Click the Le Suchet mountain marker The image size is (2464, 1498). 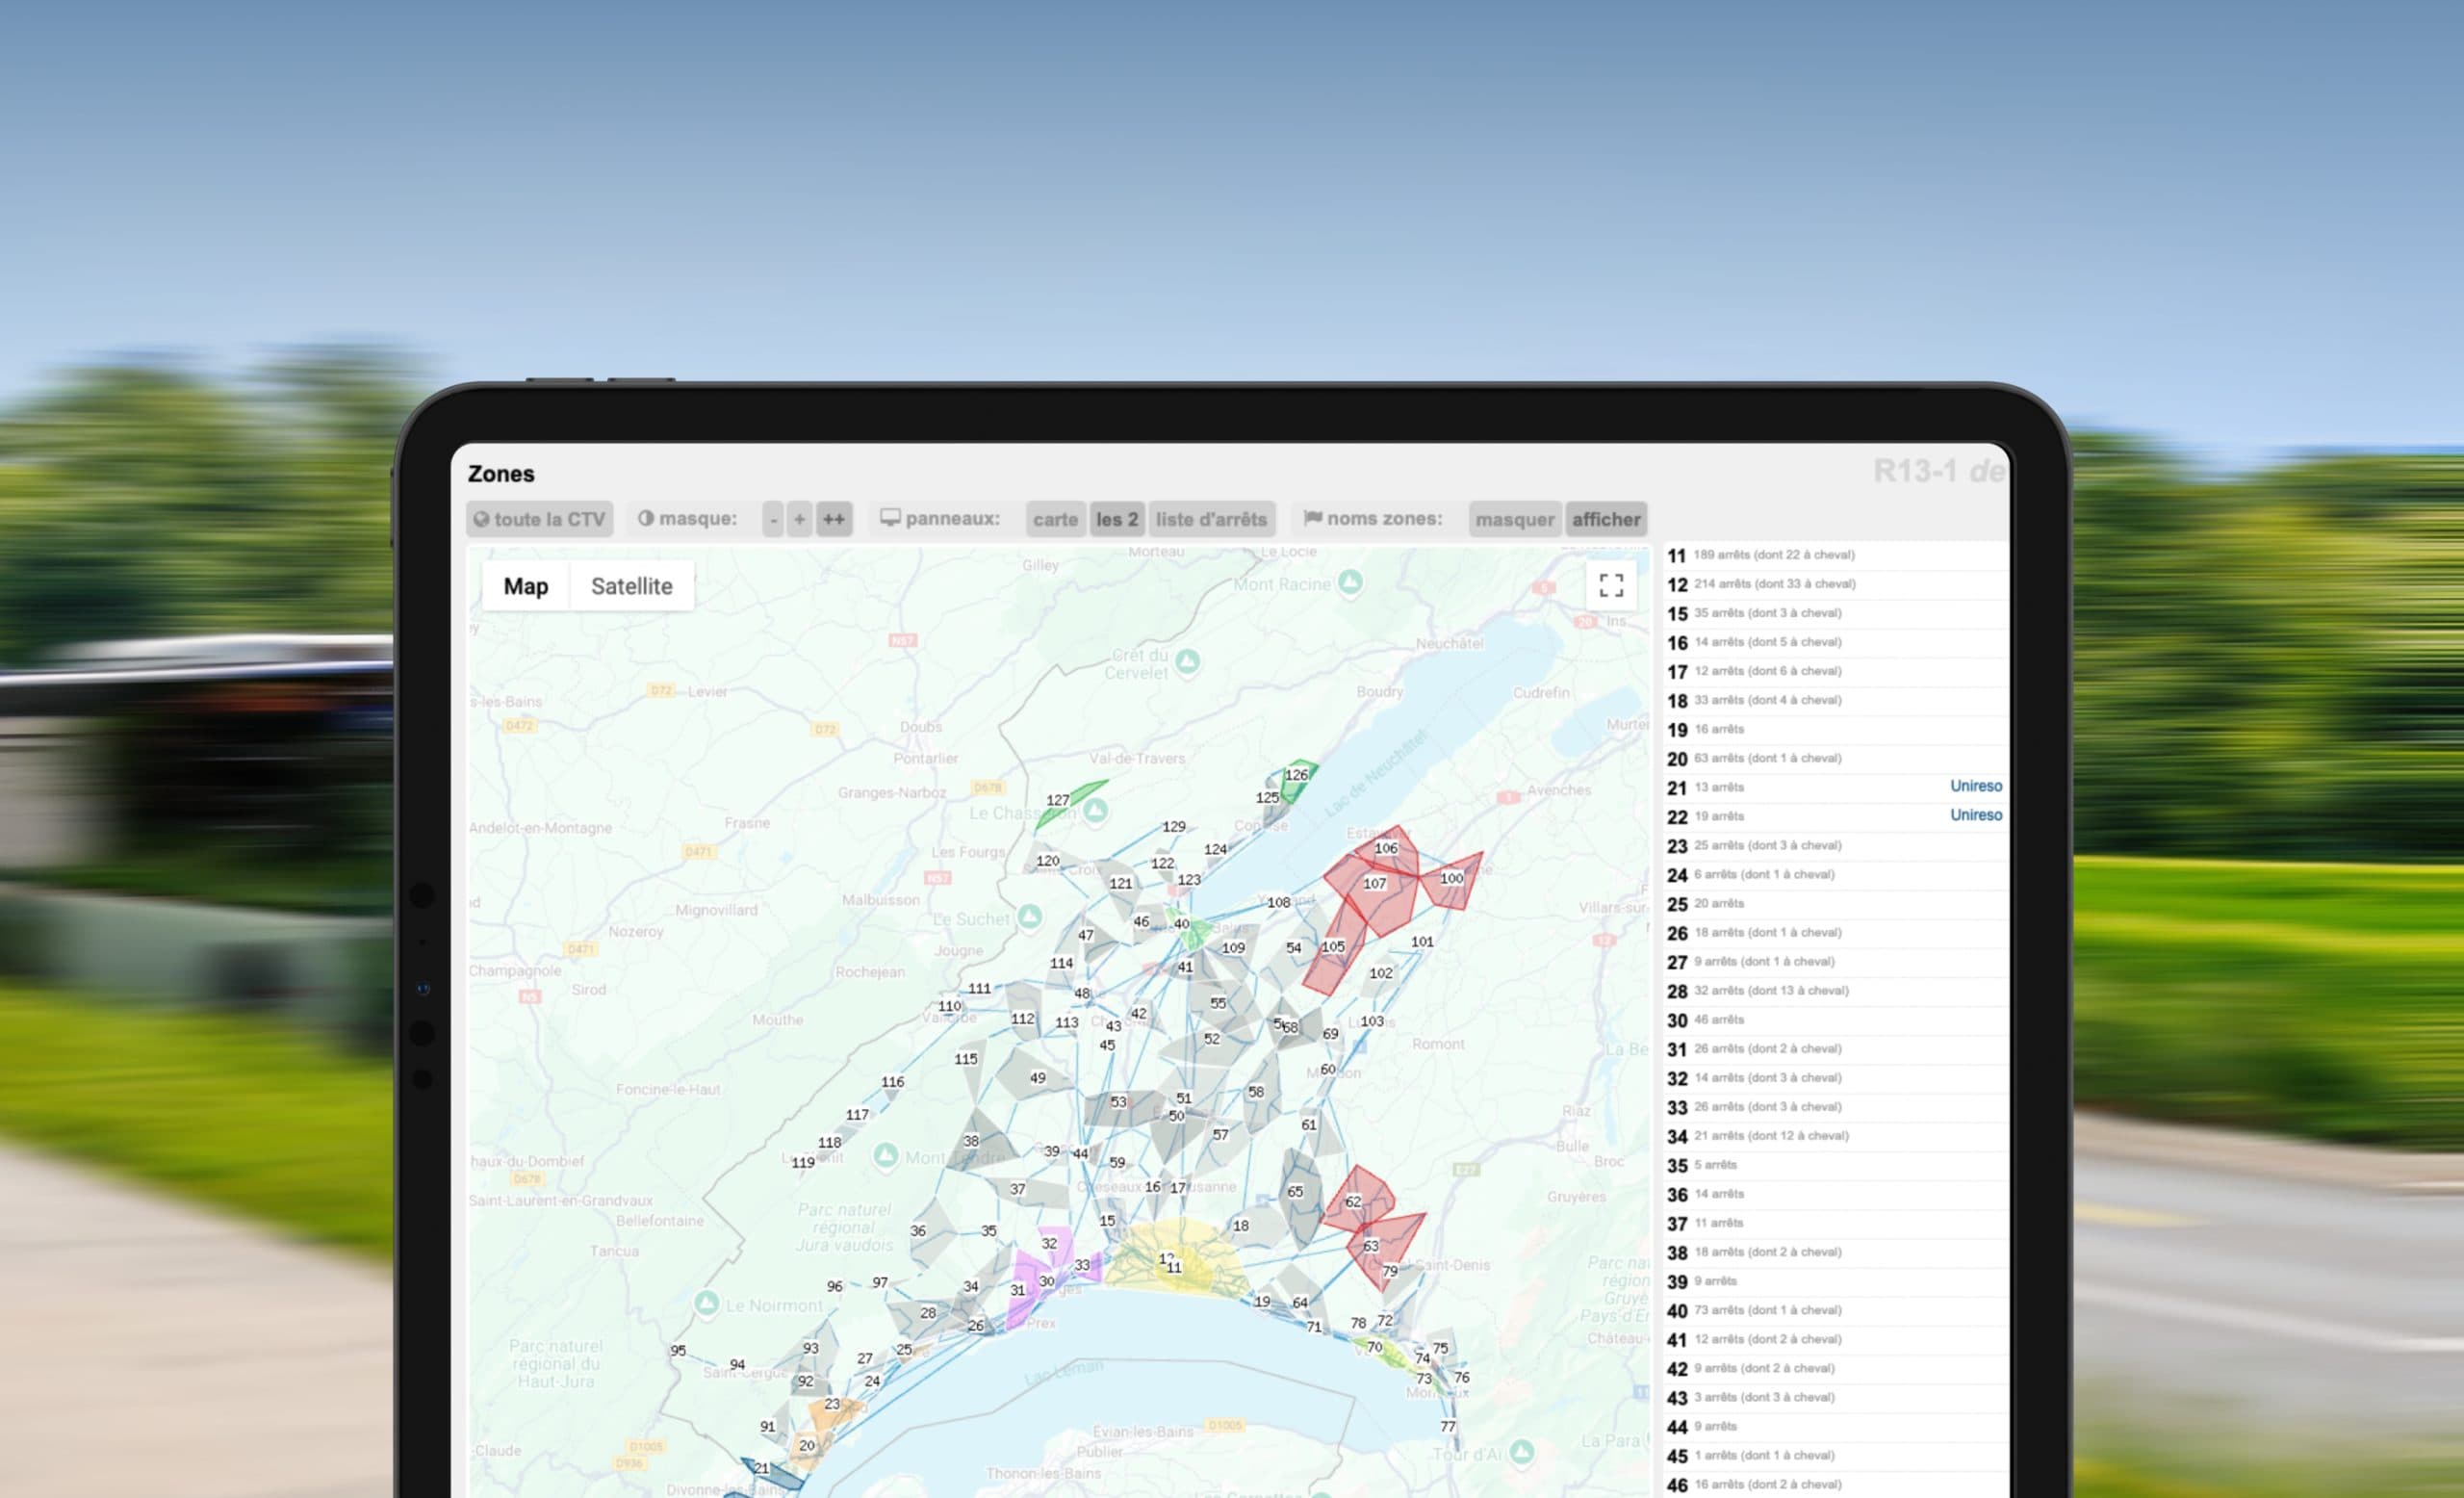click(x=1029, y=917)
